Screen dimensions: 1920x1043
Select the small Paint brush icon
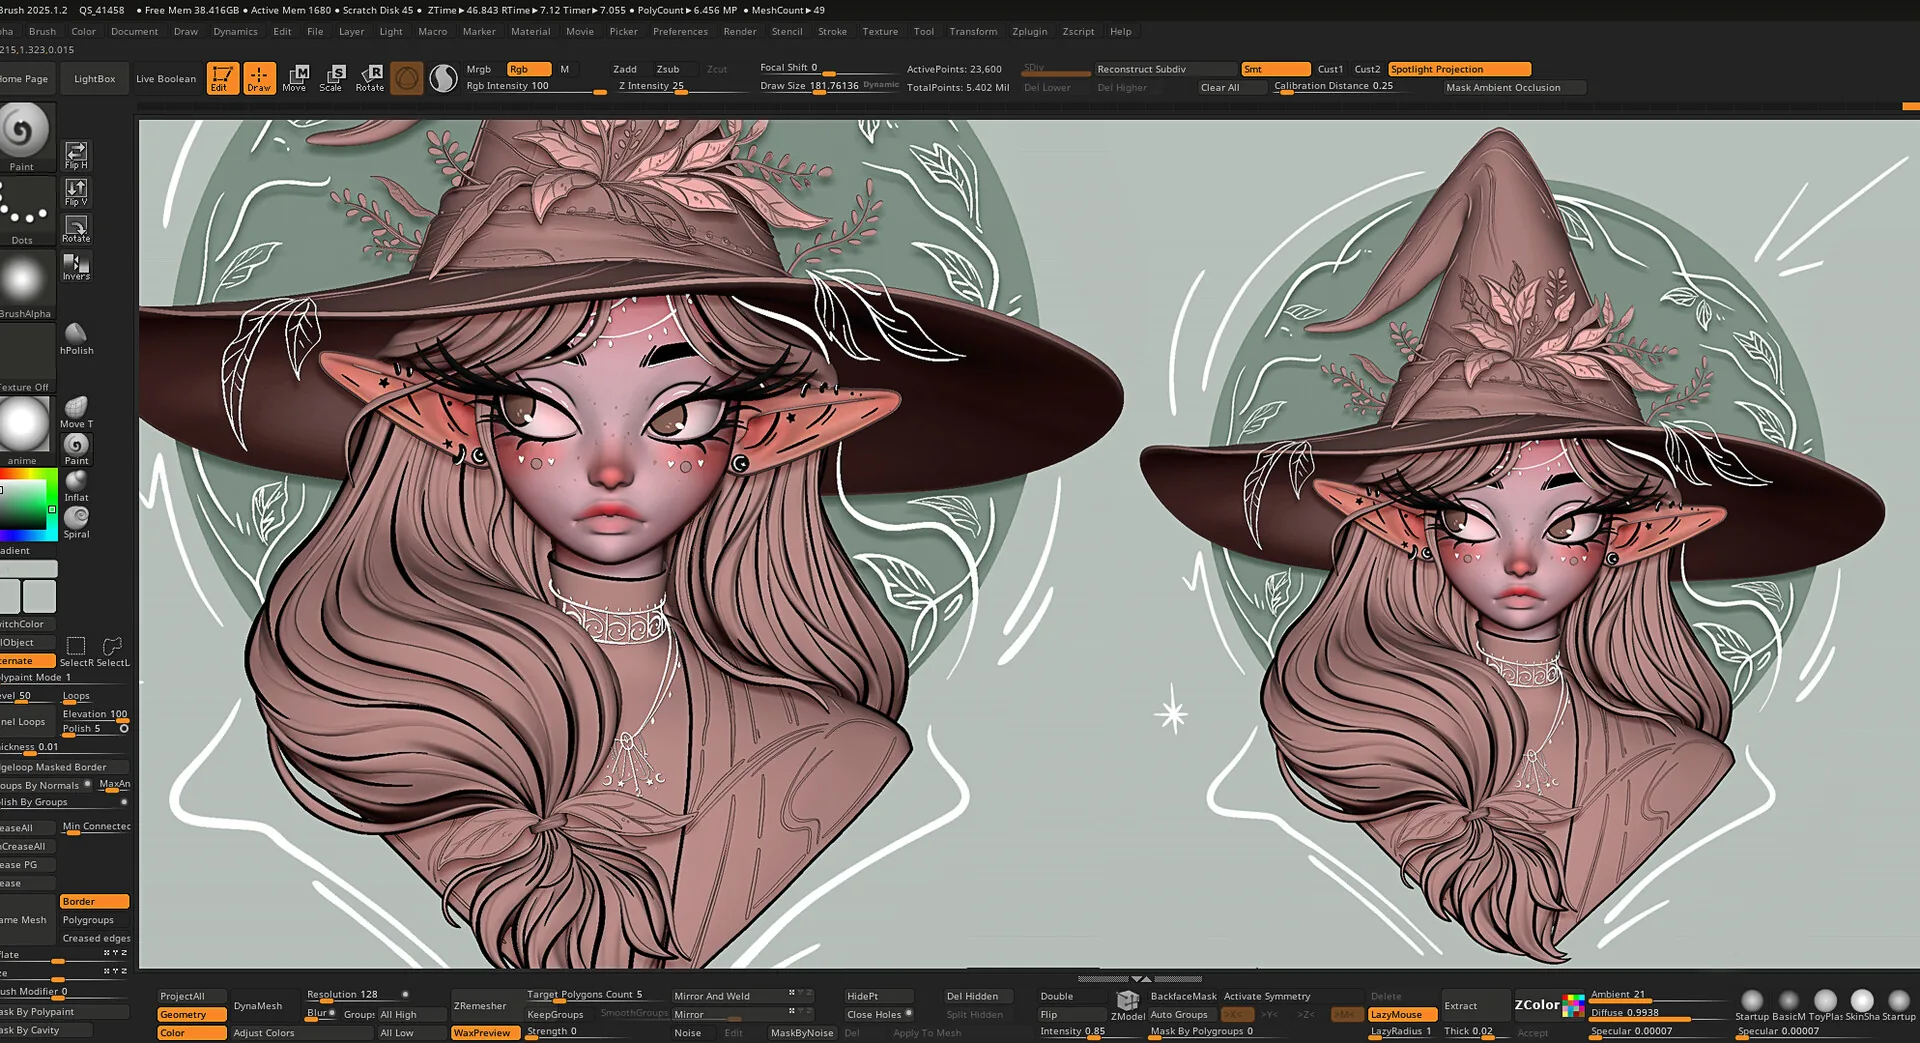(76, 450)
